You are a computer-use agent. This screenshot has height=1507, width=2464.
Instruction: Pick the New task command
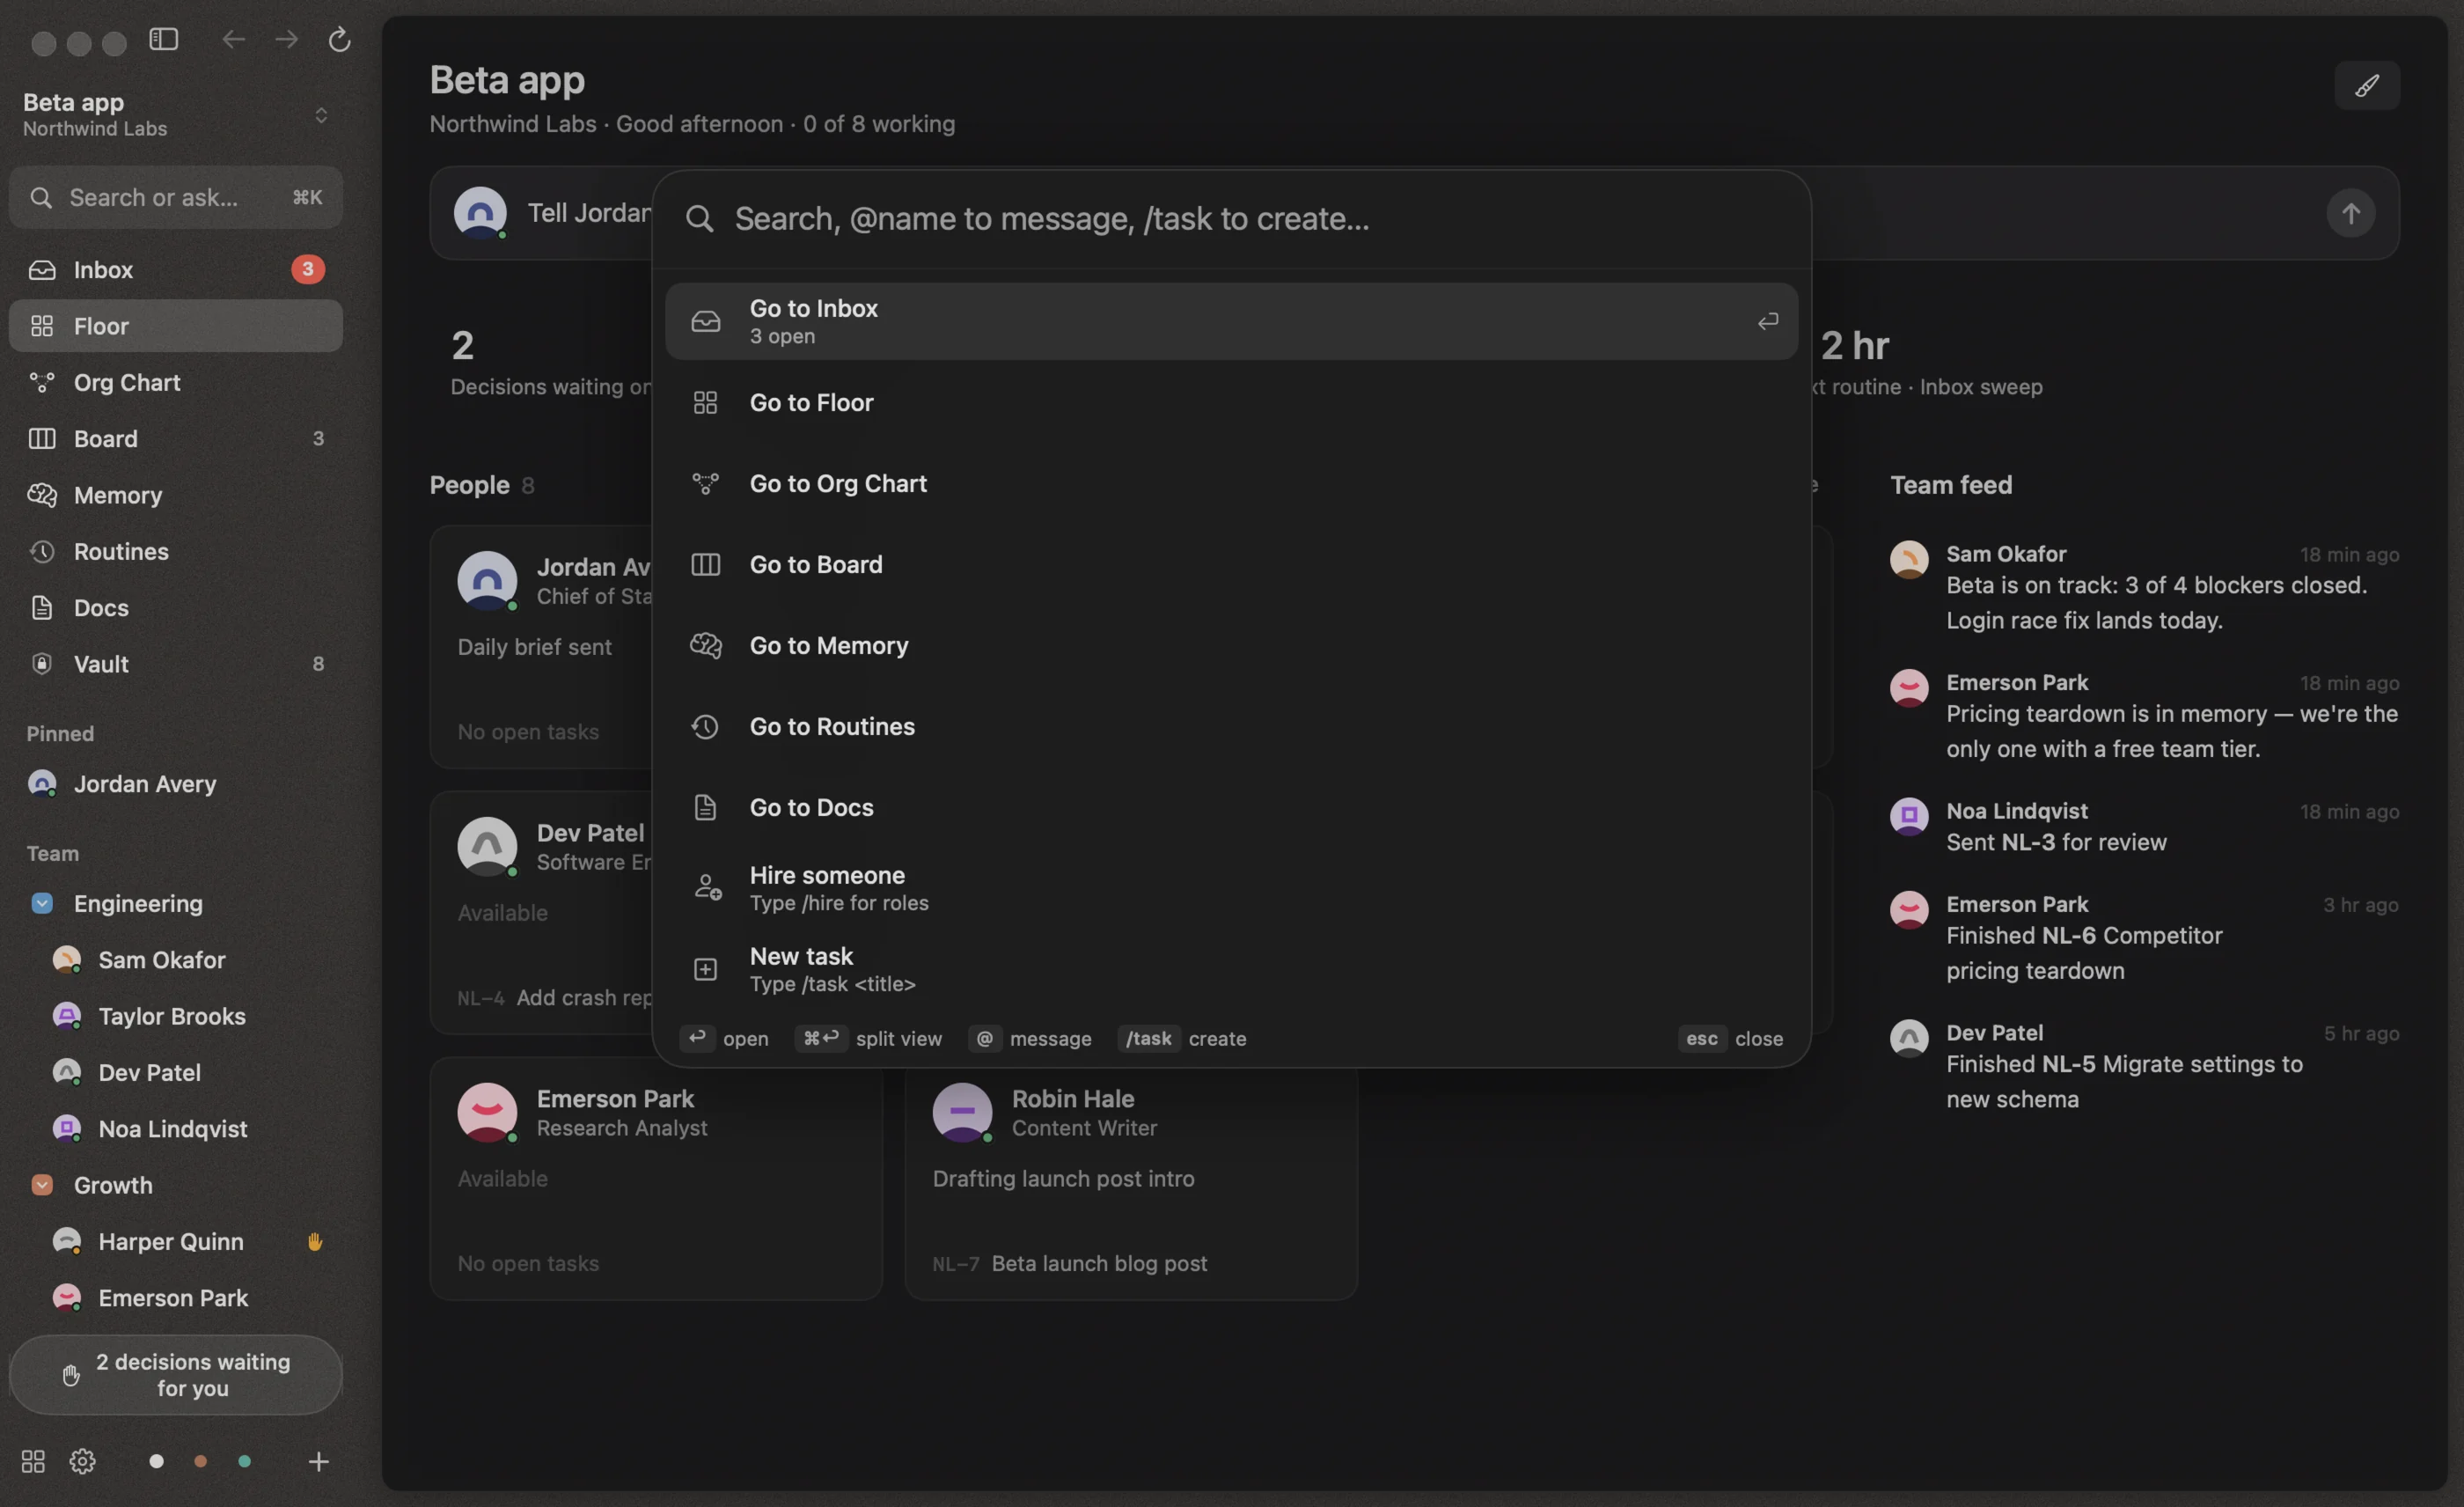1231,969
